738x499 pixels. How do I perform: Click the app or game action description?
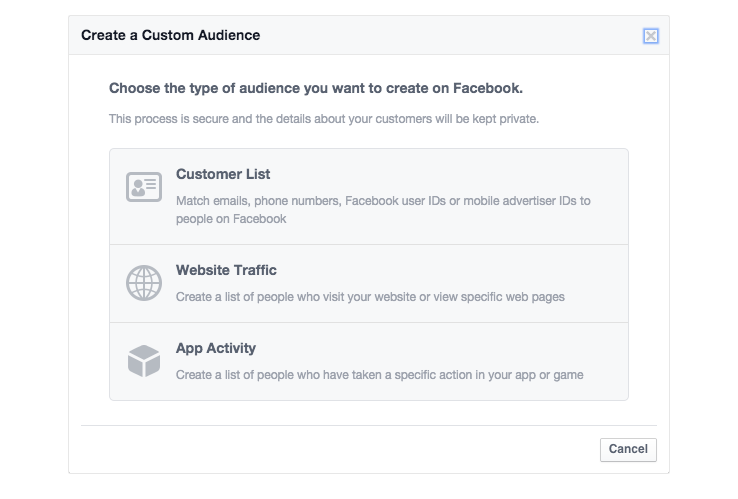click(380, 375)
